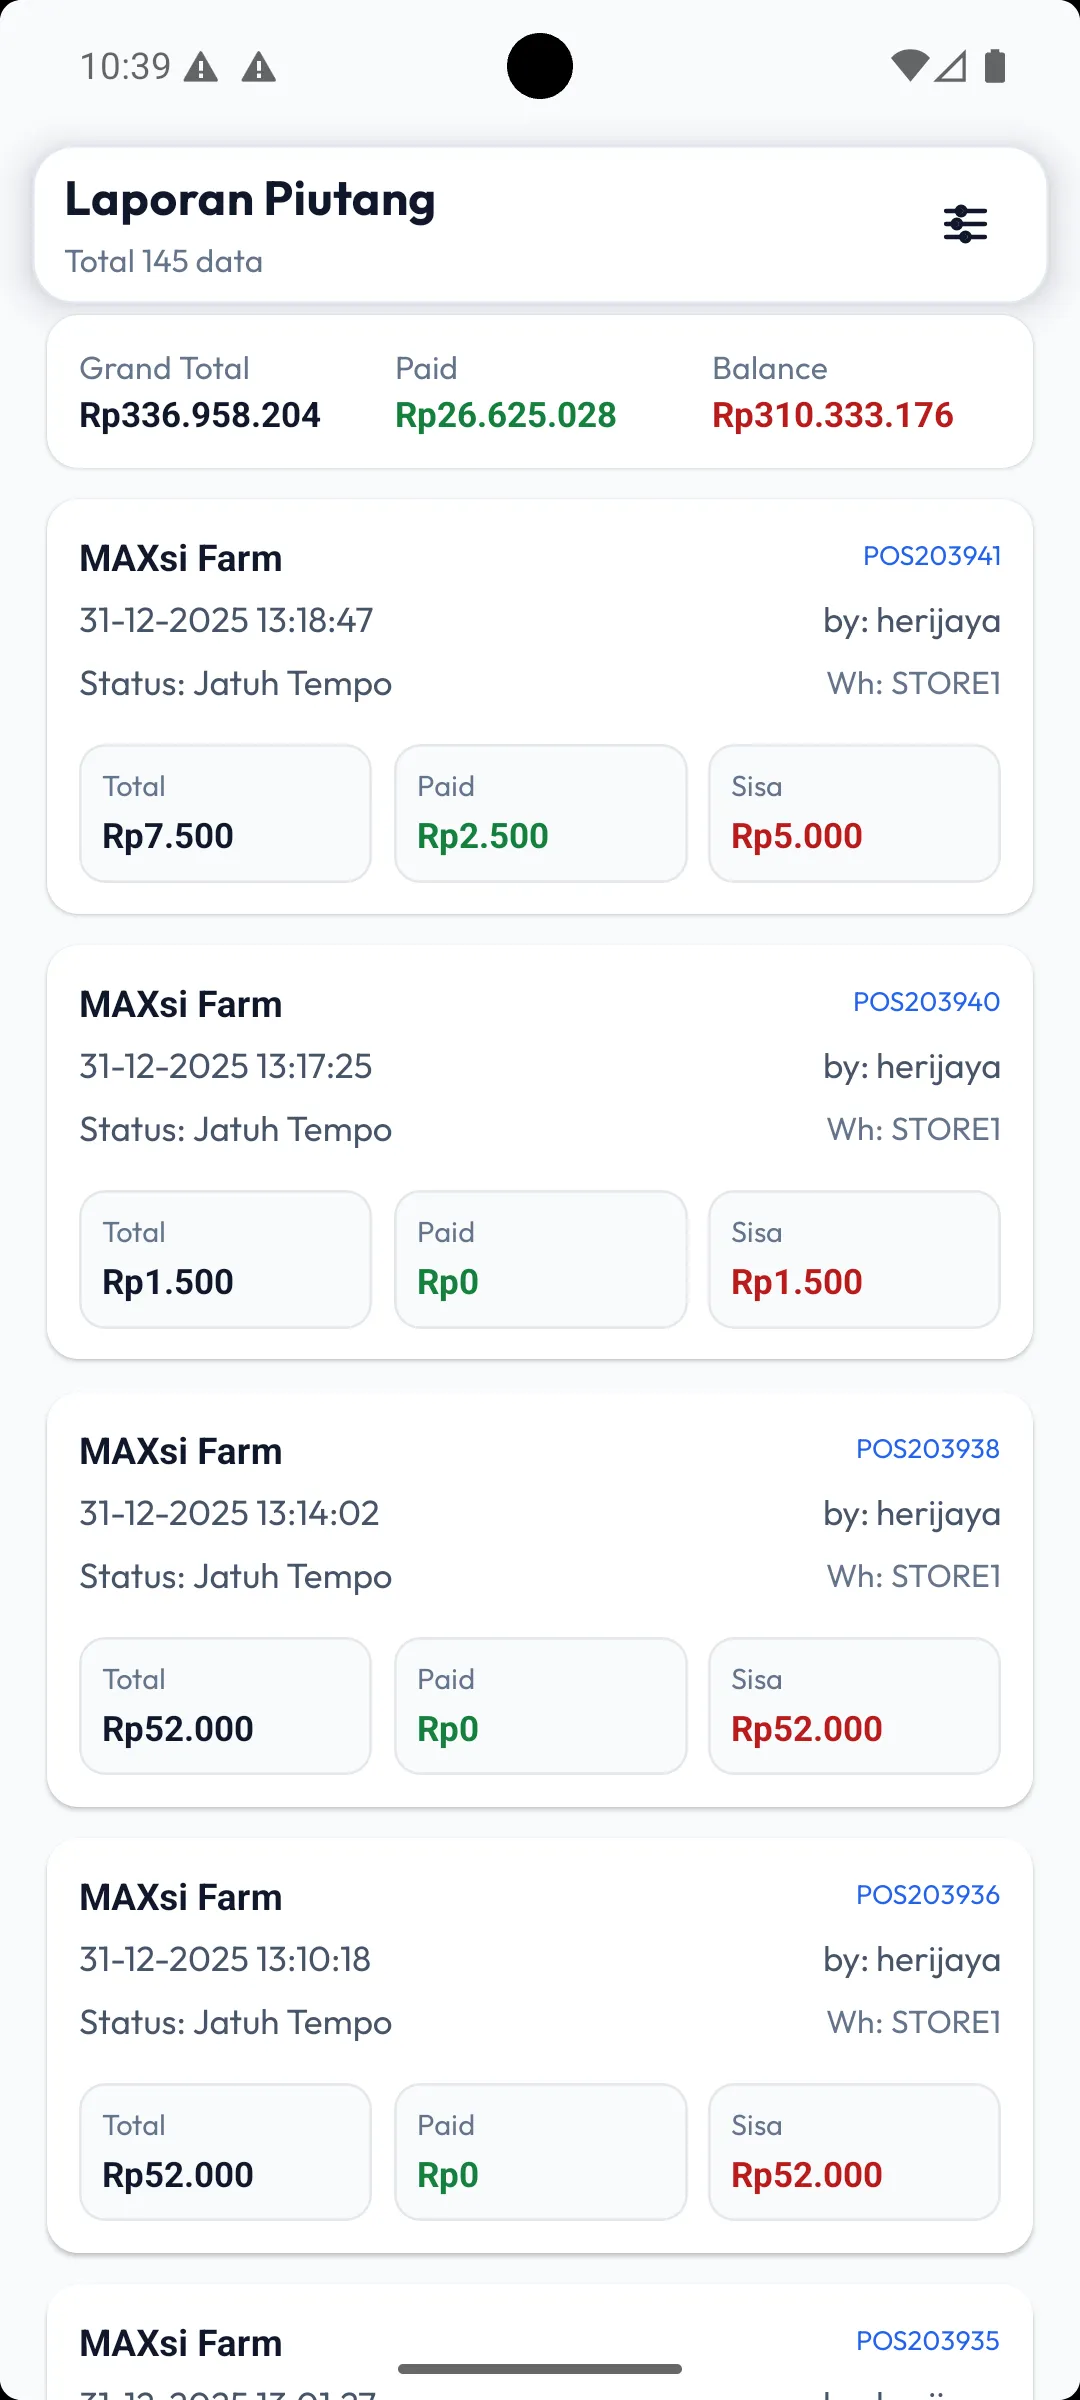The height and width of the screenshot is (2400, 1080).
Task: Tap the Wi-Fi status icon
Action: 909,66
